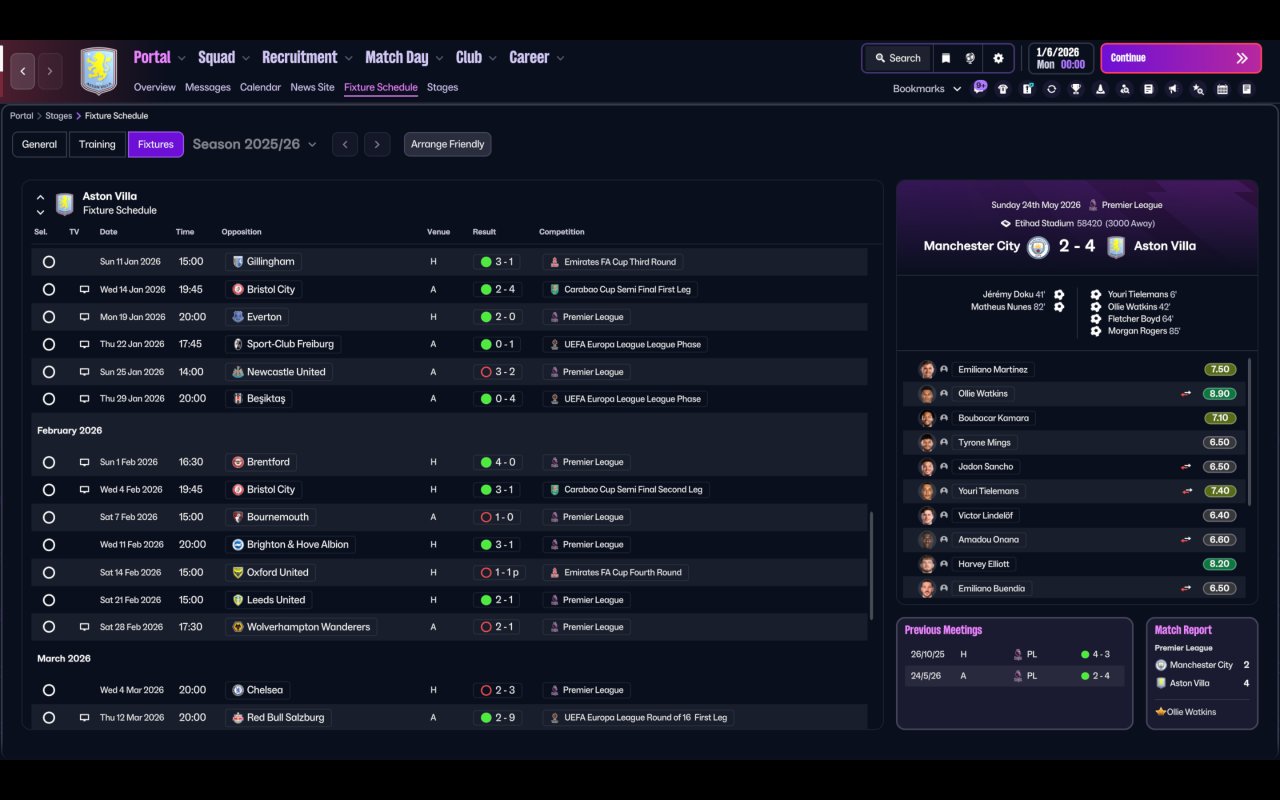The height and width of the screenshot is (800, 1280).
Task: Switch to the Messages tab
Action: click(x=208, y=87)
